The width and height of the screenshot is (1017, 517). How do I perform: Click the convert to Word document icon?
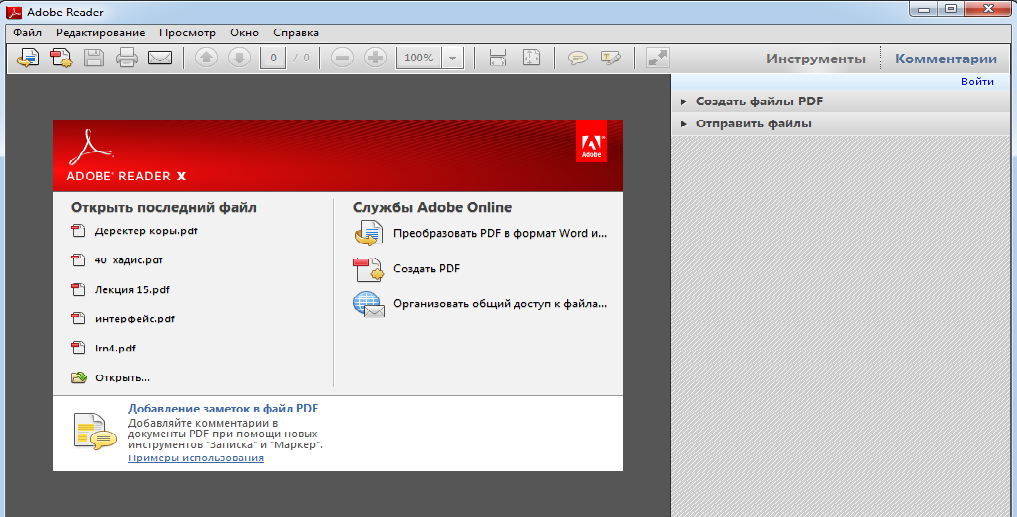click(369, 234)
